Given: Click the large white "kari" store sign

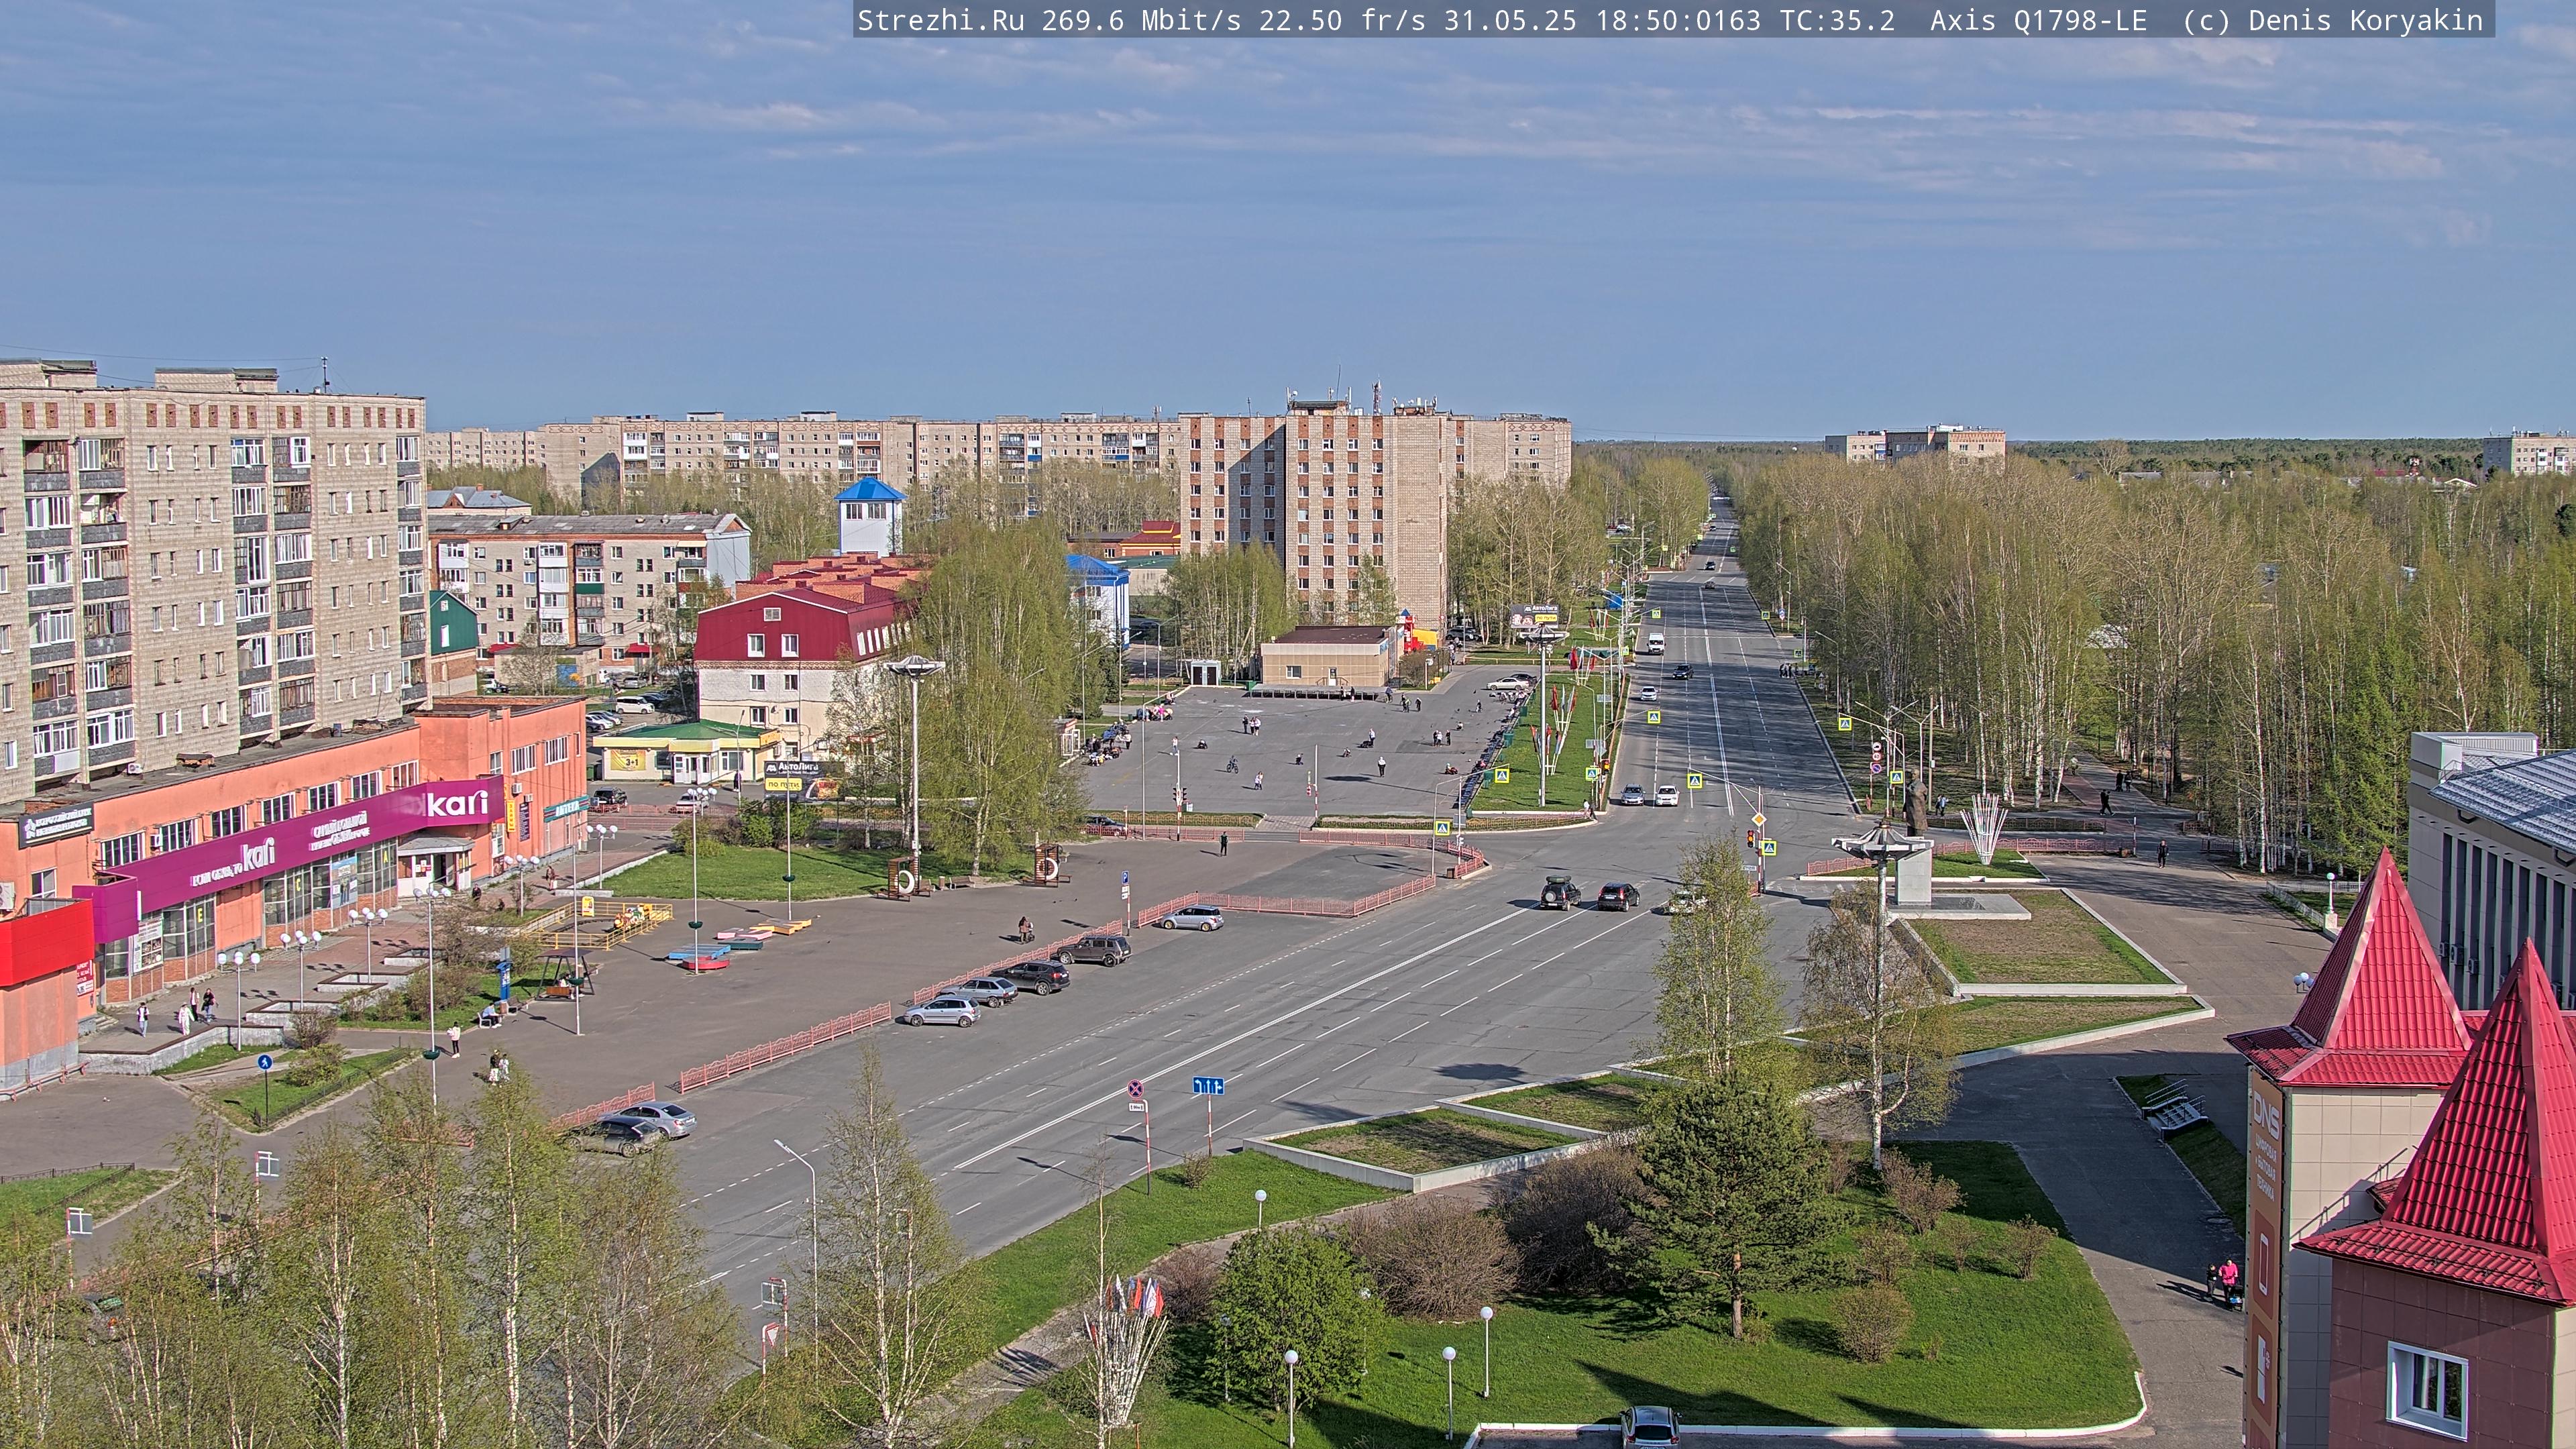Looking at the screenshot, I should click(457, 803).
